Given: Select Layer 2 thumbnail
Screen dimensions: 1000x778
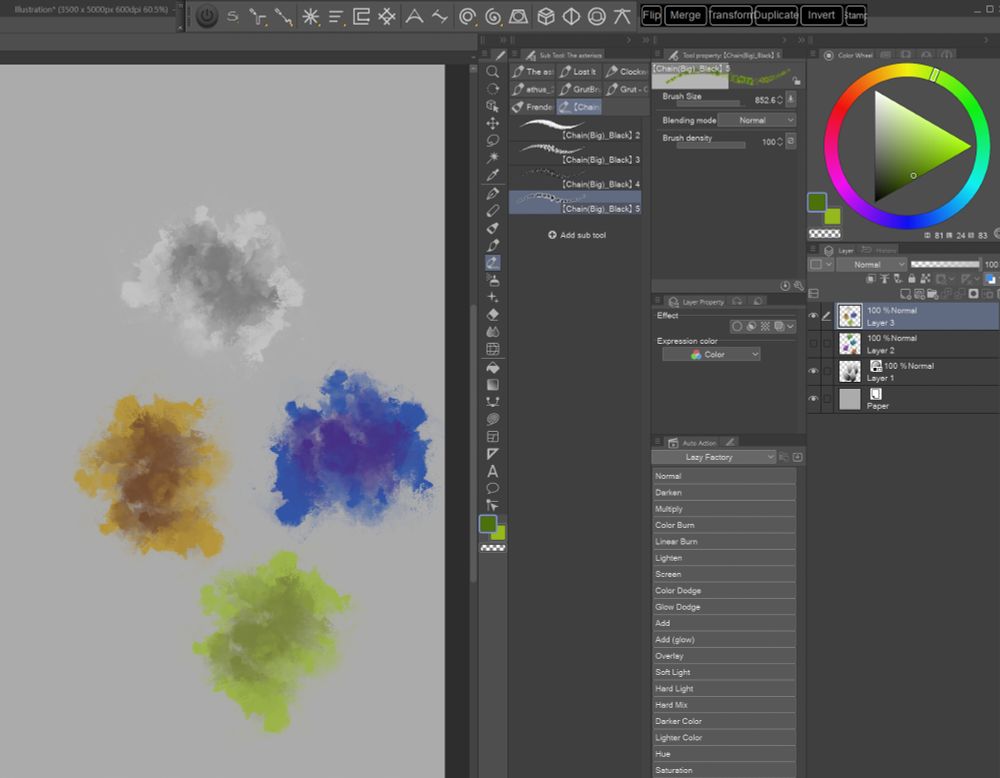Looking at the screenshot, I should [x=849, y=344].
